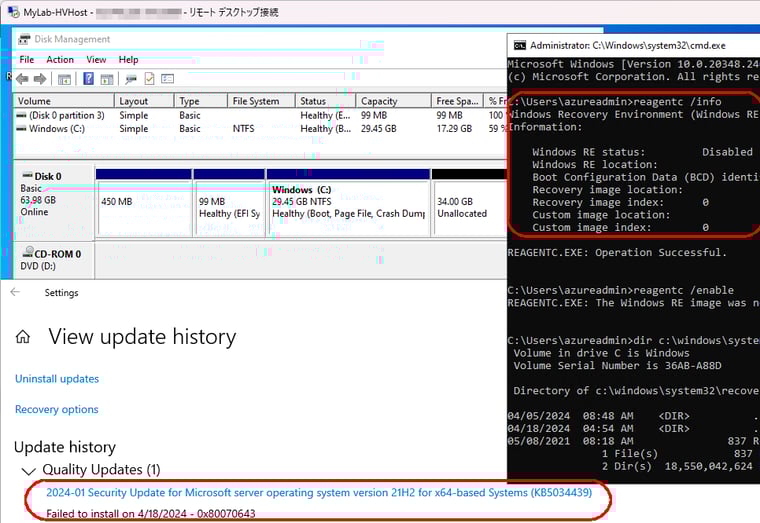Click the Disk Management title bar icon
Viewport: 760px width, 523px height.
tap(24, 39)
